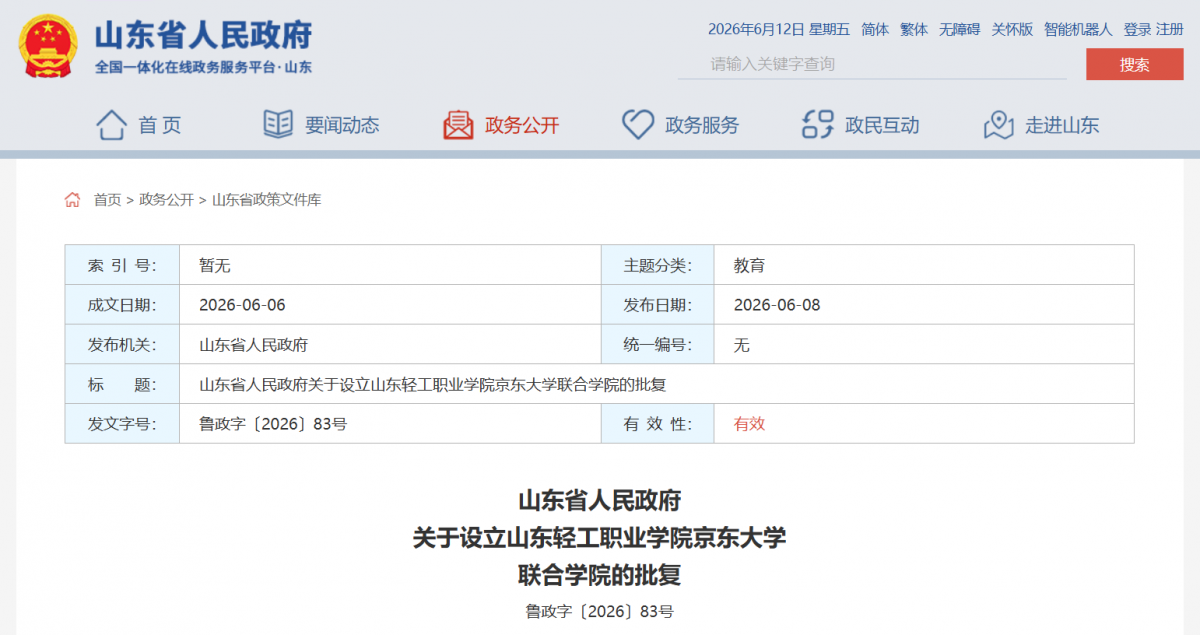The width and height of the screenshot is (1200, 635).
Task: Click the breadcrumb home icon
Action: 72,200
